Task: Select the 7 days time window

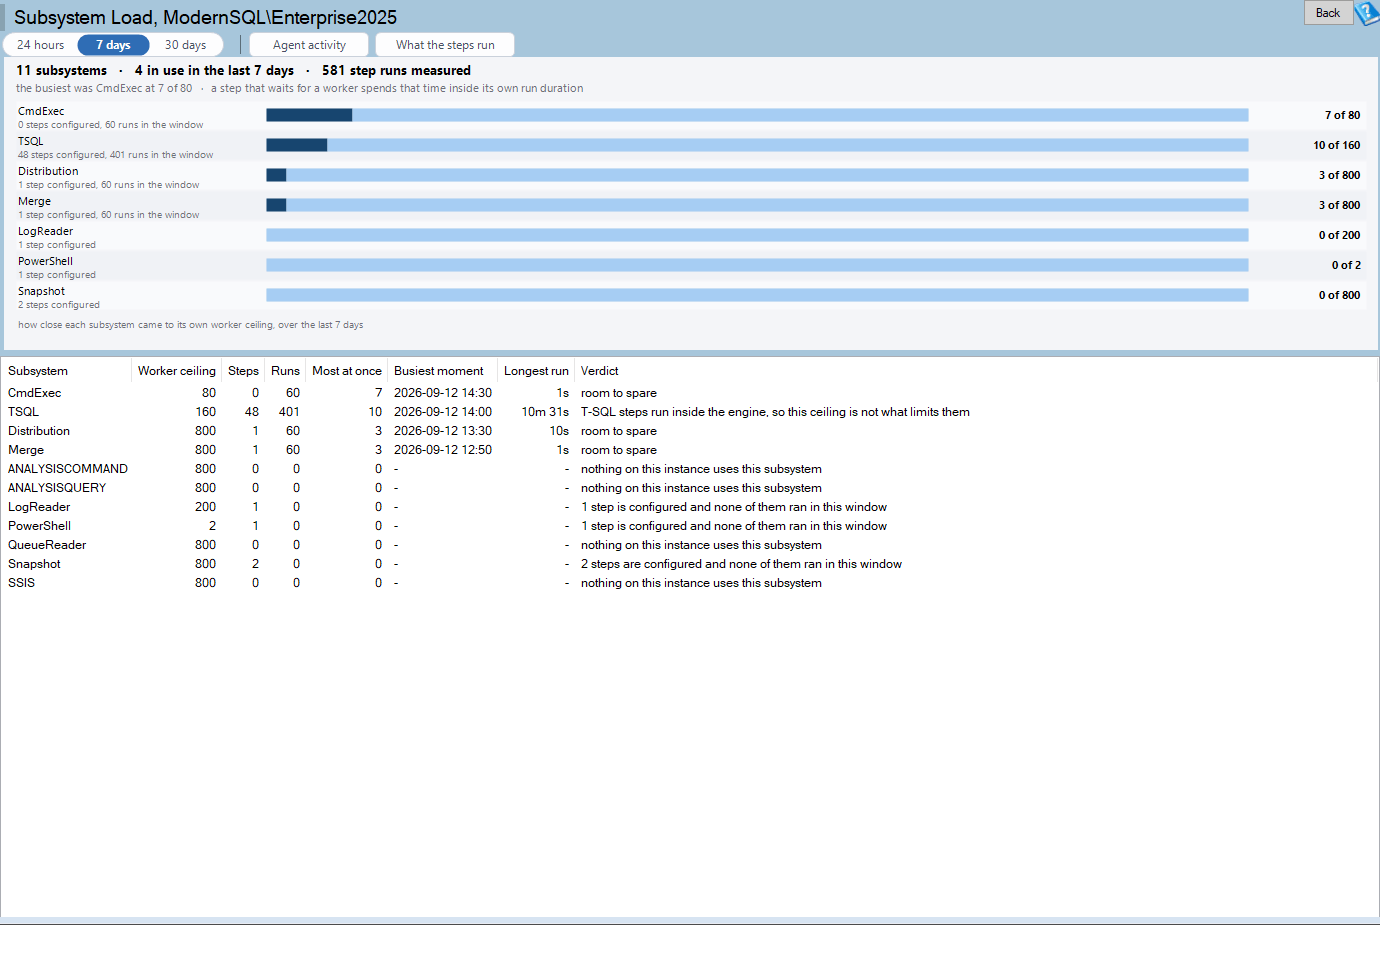Action: click(113, 45)
